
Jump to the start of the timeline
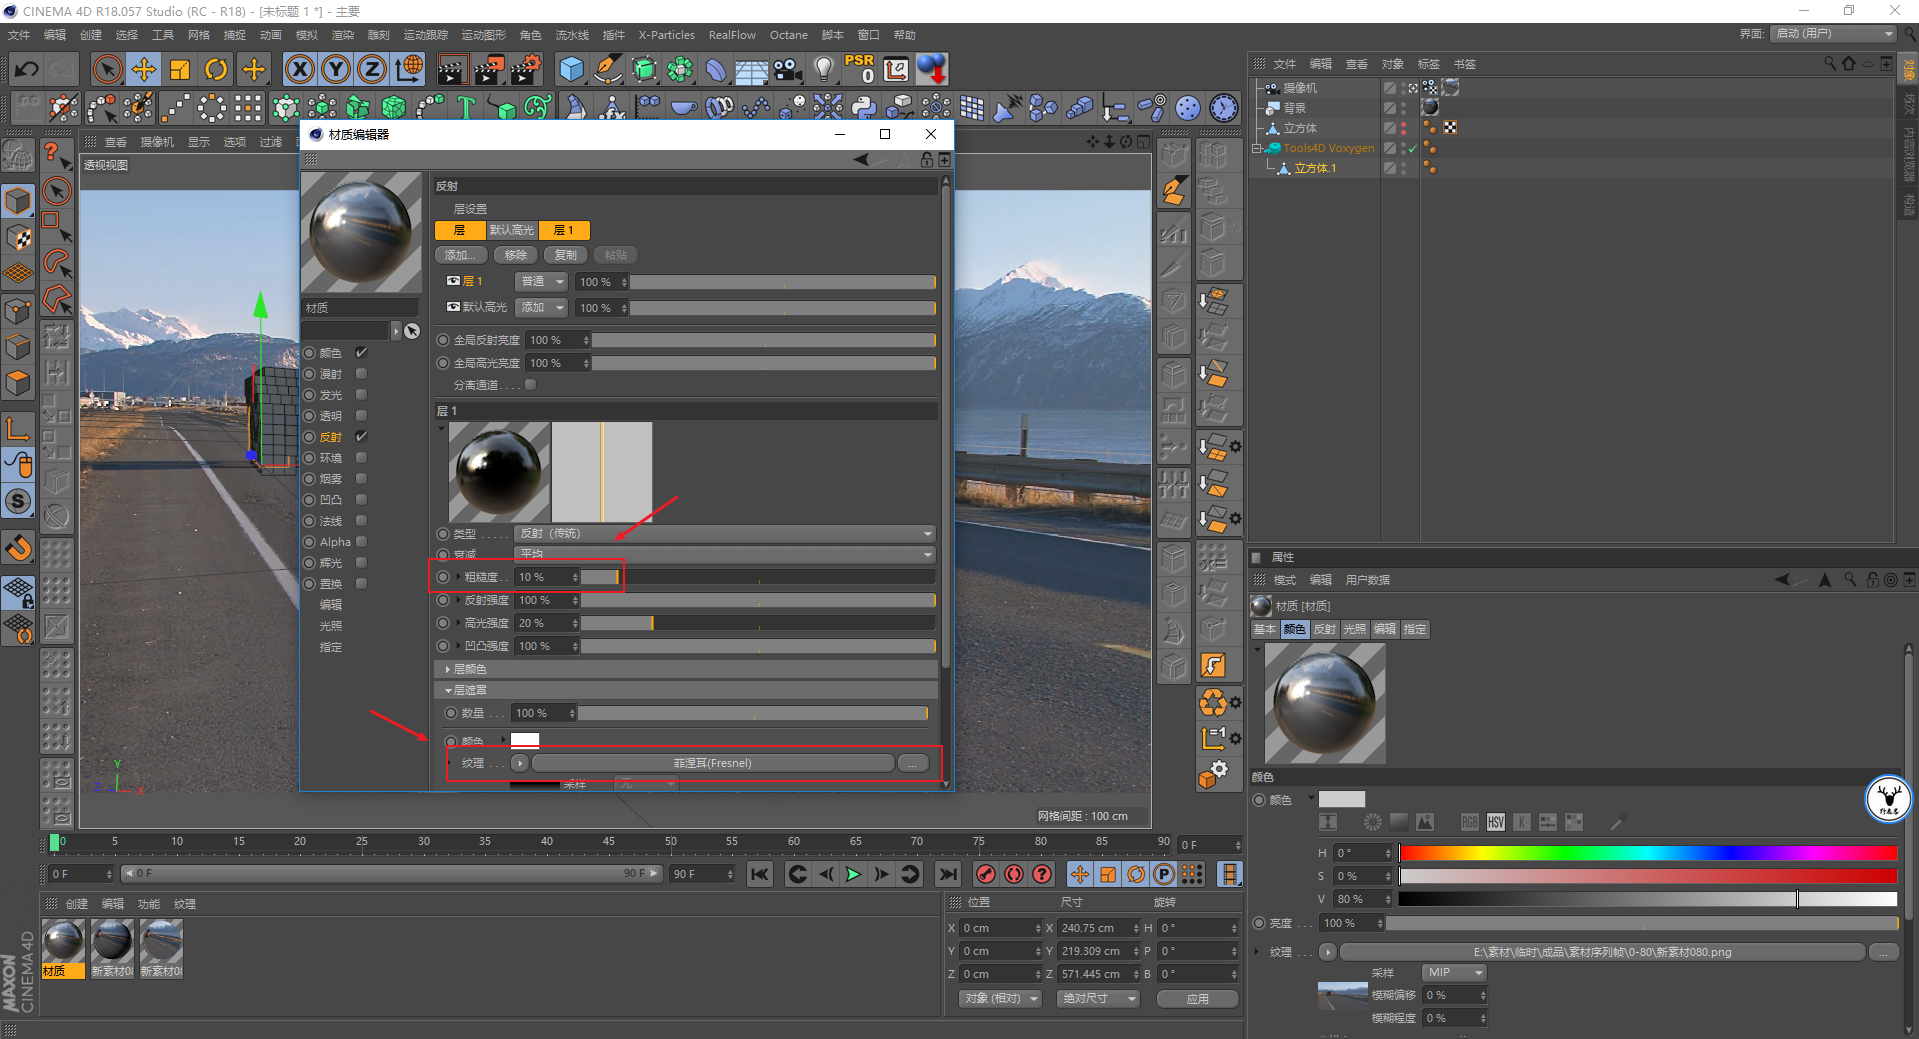760,874
